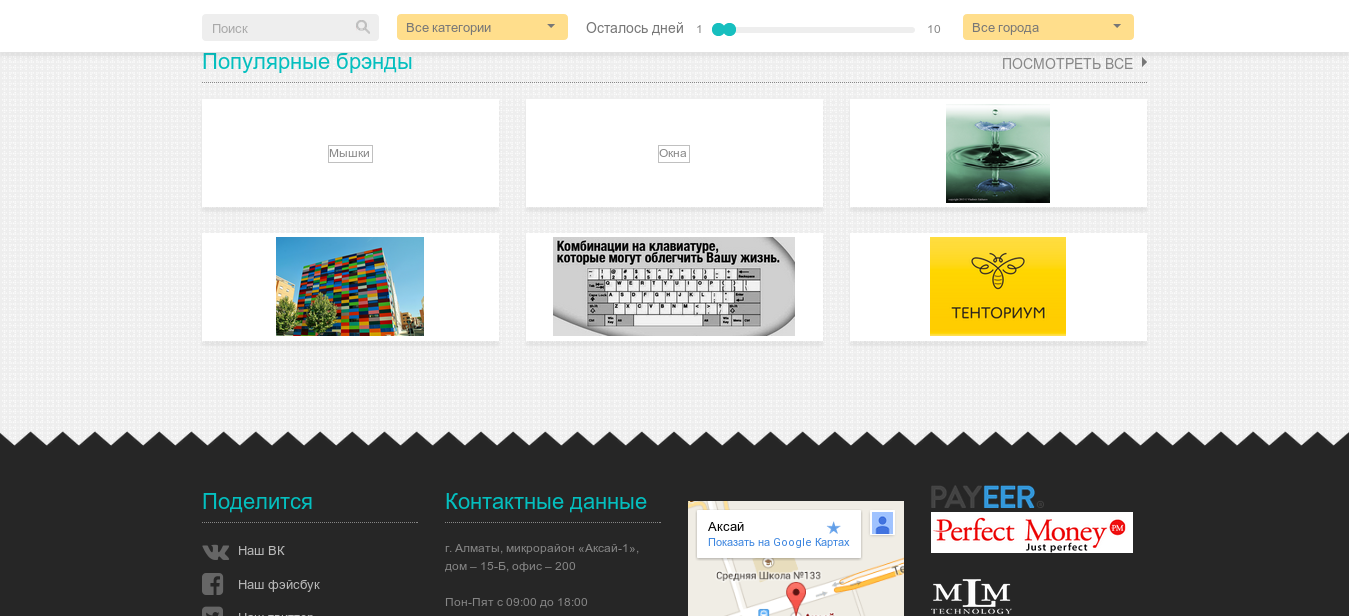Open the Мышки brand card
Viewport: 1349px width, 616px height.
(350, 153)
